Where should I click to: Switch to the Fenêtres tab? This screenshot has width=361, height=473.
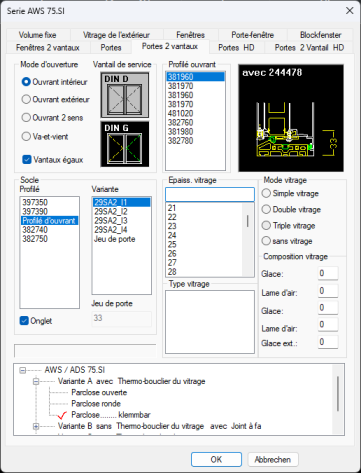[x=190, y=35]
